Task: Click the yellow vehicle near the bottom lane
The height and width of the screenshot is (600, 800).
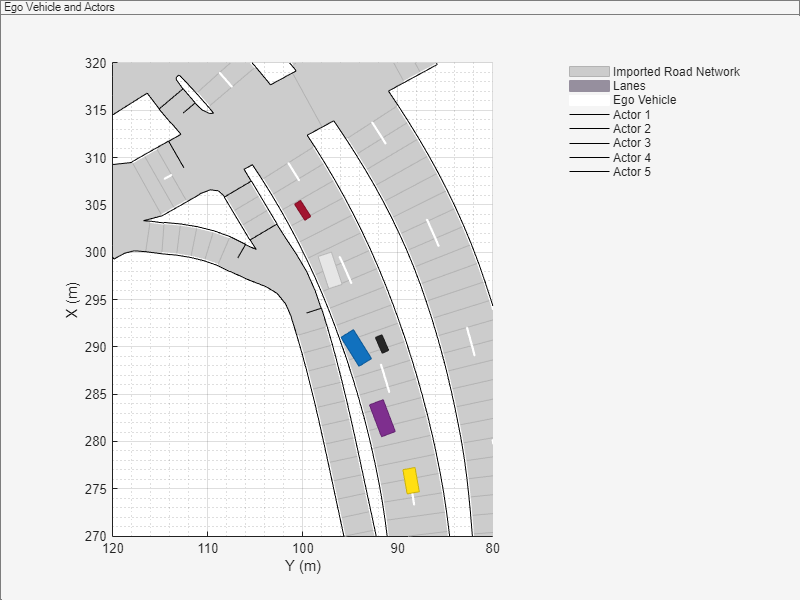Action: tap(411, 479)
